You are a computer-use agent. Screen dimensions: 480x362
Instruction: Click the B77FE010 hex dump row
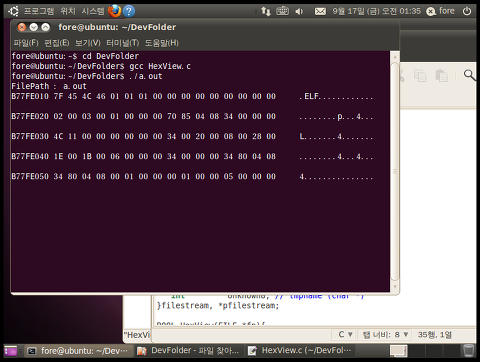[x=192, y=96]
